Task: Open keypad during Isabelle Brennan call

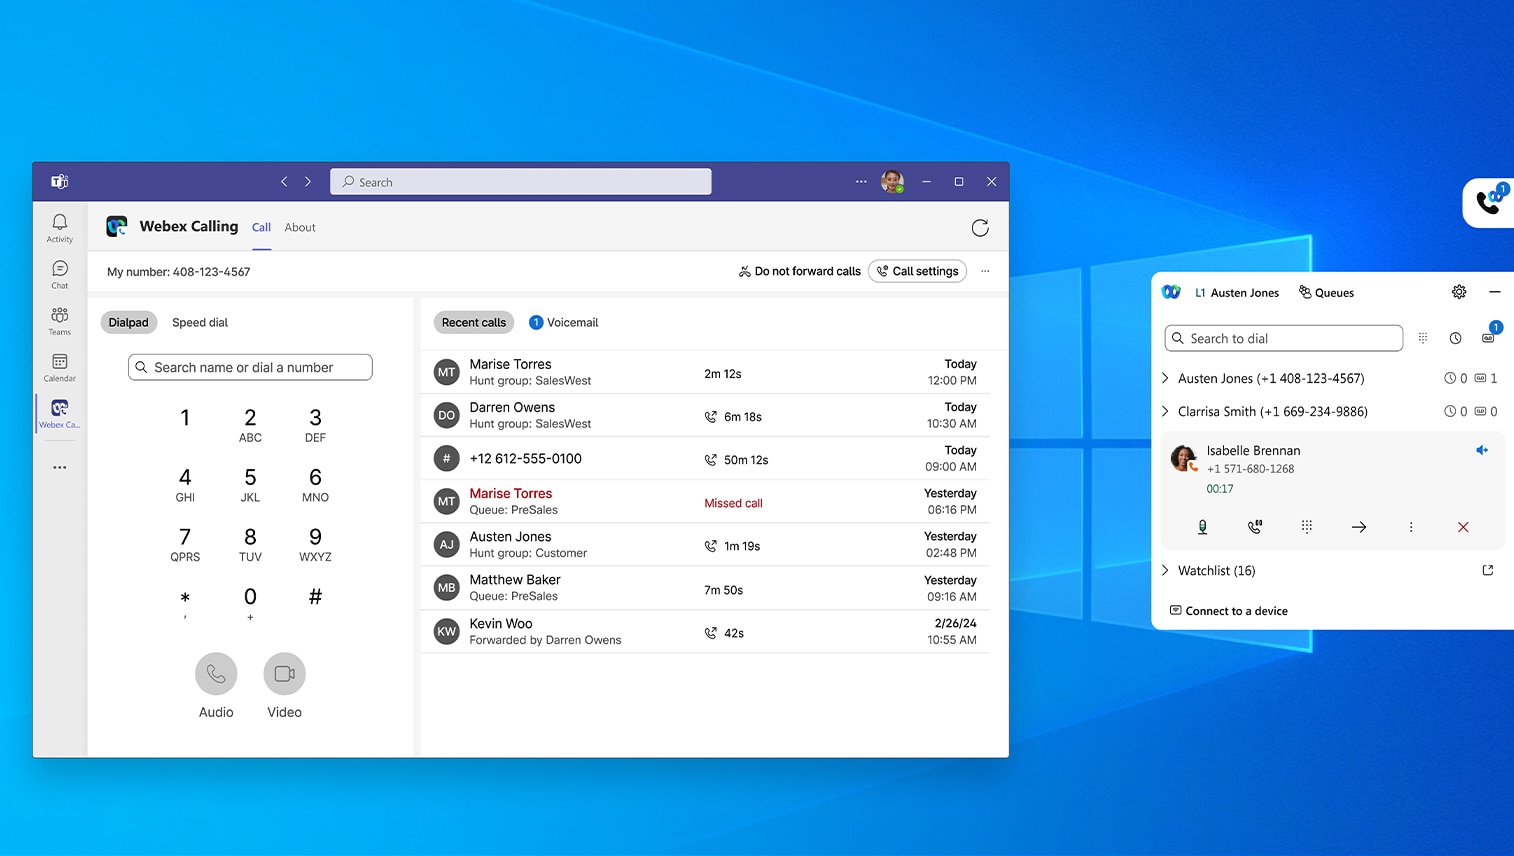Action: tap(1307, 527)
